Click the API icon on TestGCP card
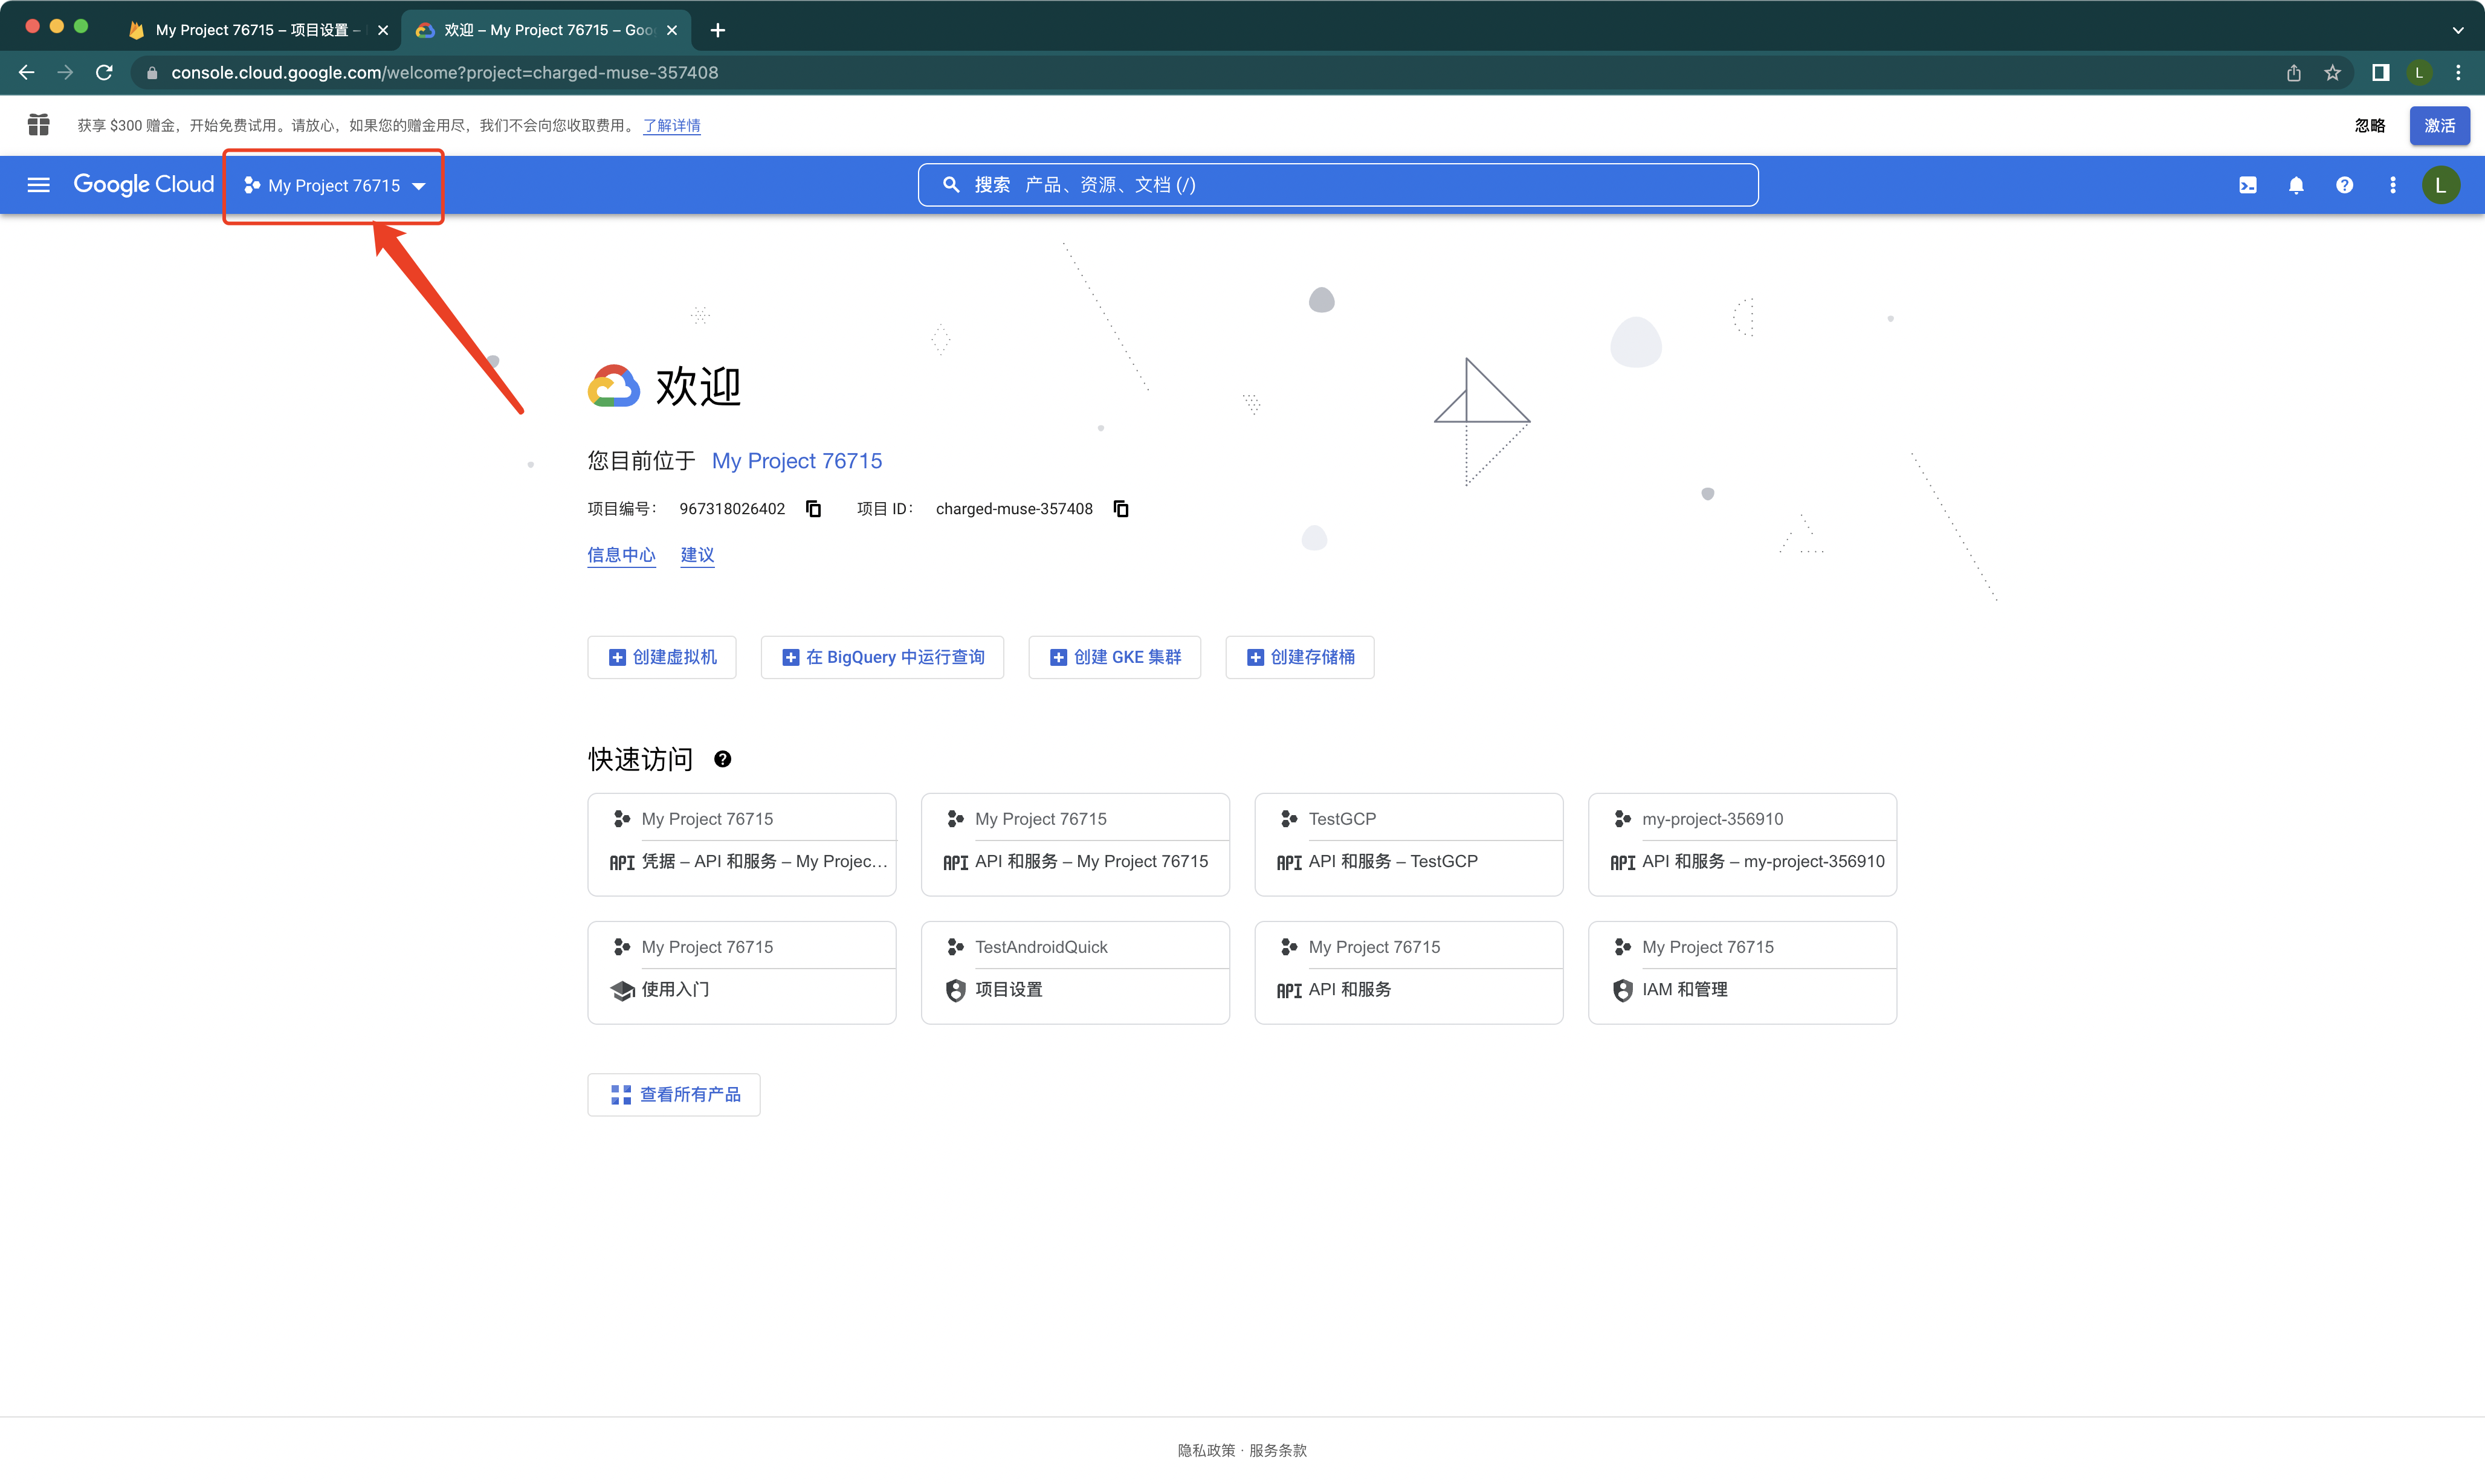 [x=1289, y=863]
